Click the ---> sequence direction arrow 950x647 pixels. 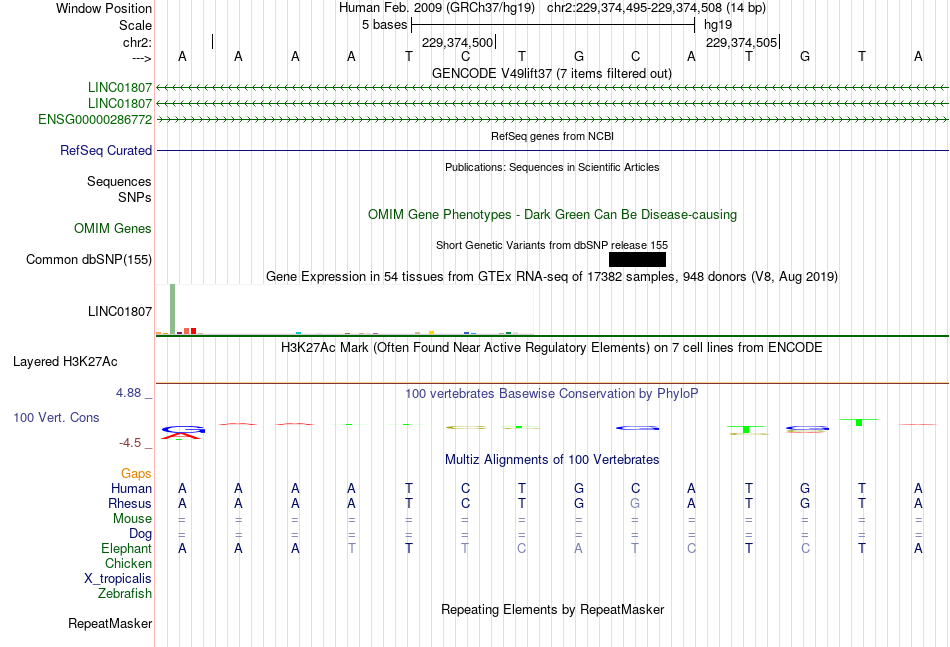coord(141,58)
